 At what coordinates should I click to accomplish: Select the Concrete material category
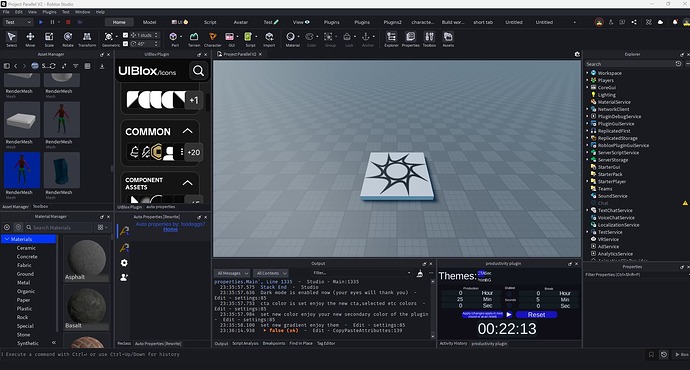click(27, 256)
